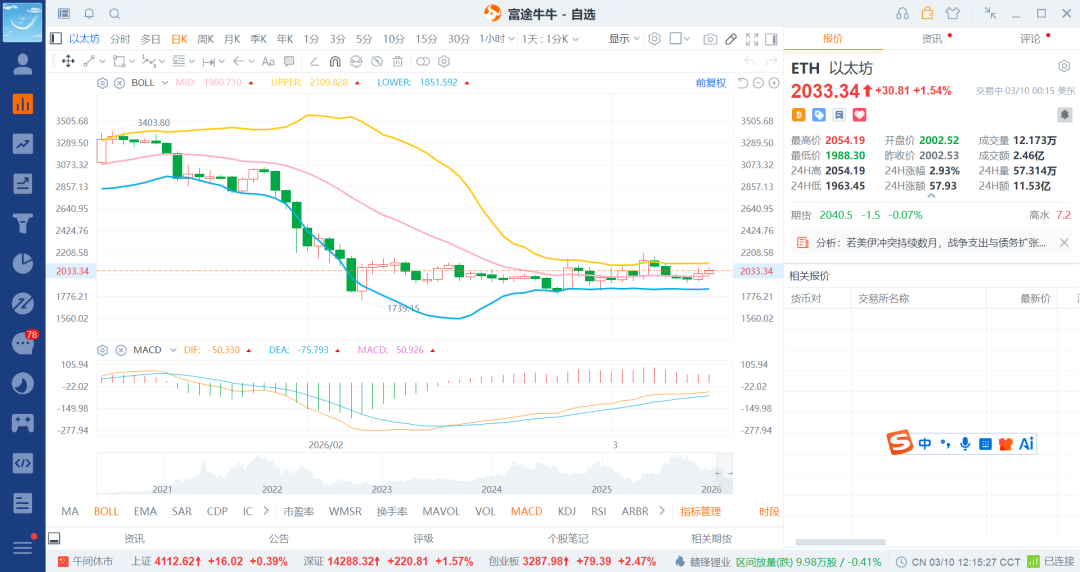The height and width of the screenshot is (572, 1080).
Task: Open the 1小时 interval dropdown
Action: pos(497,39)
